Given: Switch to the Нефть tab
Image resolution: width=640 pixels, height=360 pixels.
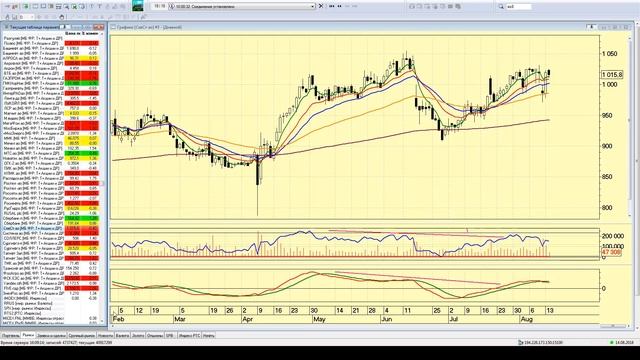Looking at the screenshot, I should click(x=209, y=336).
